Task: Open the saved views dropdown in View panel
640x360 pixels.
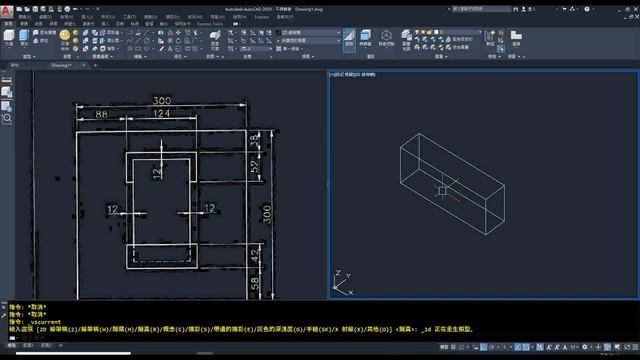Action: (x=309, y=40)
